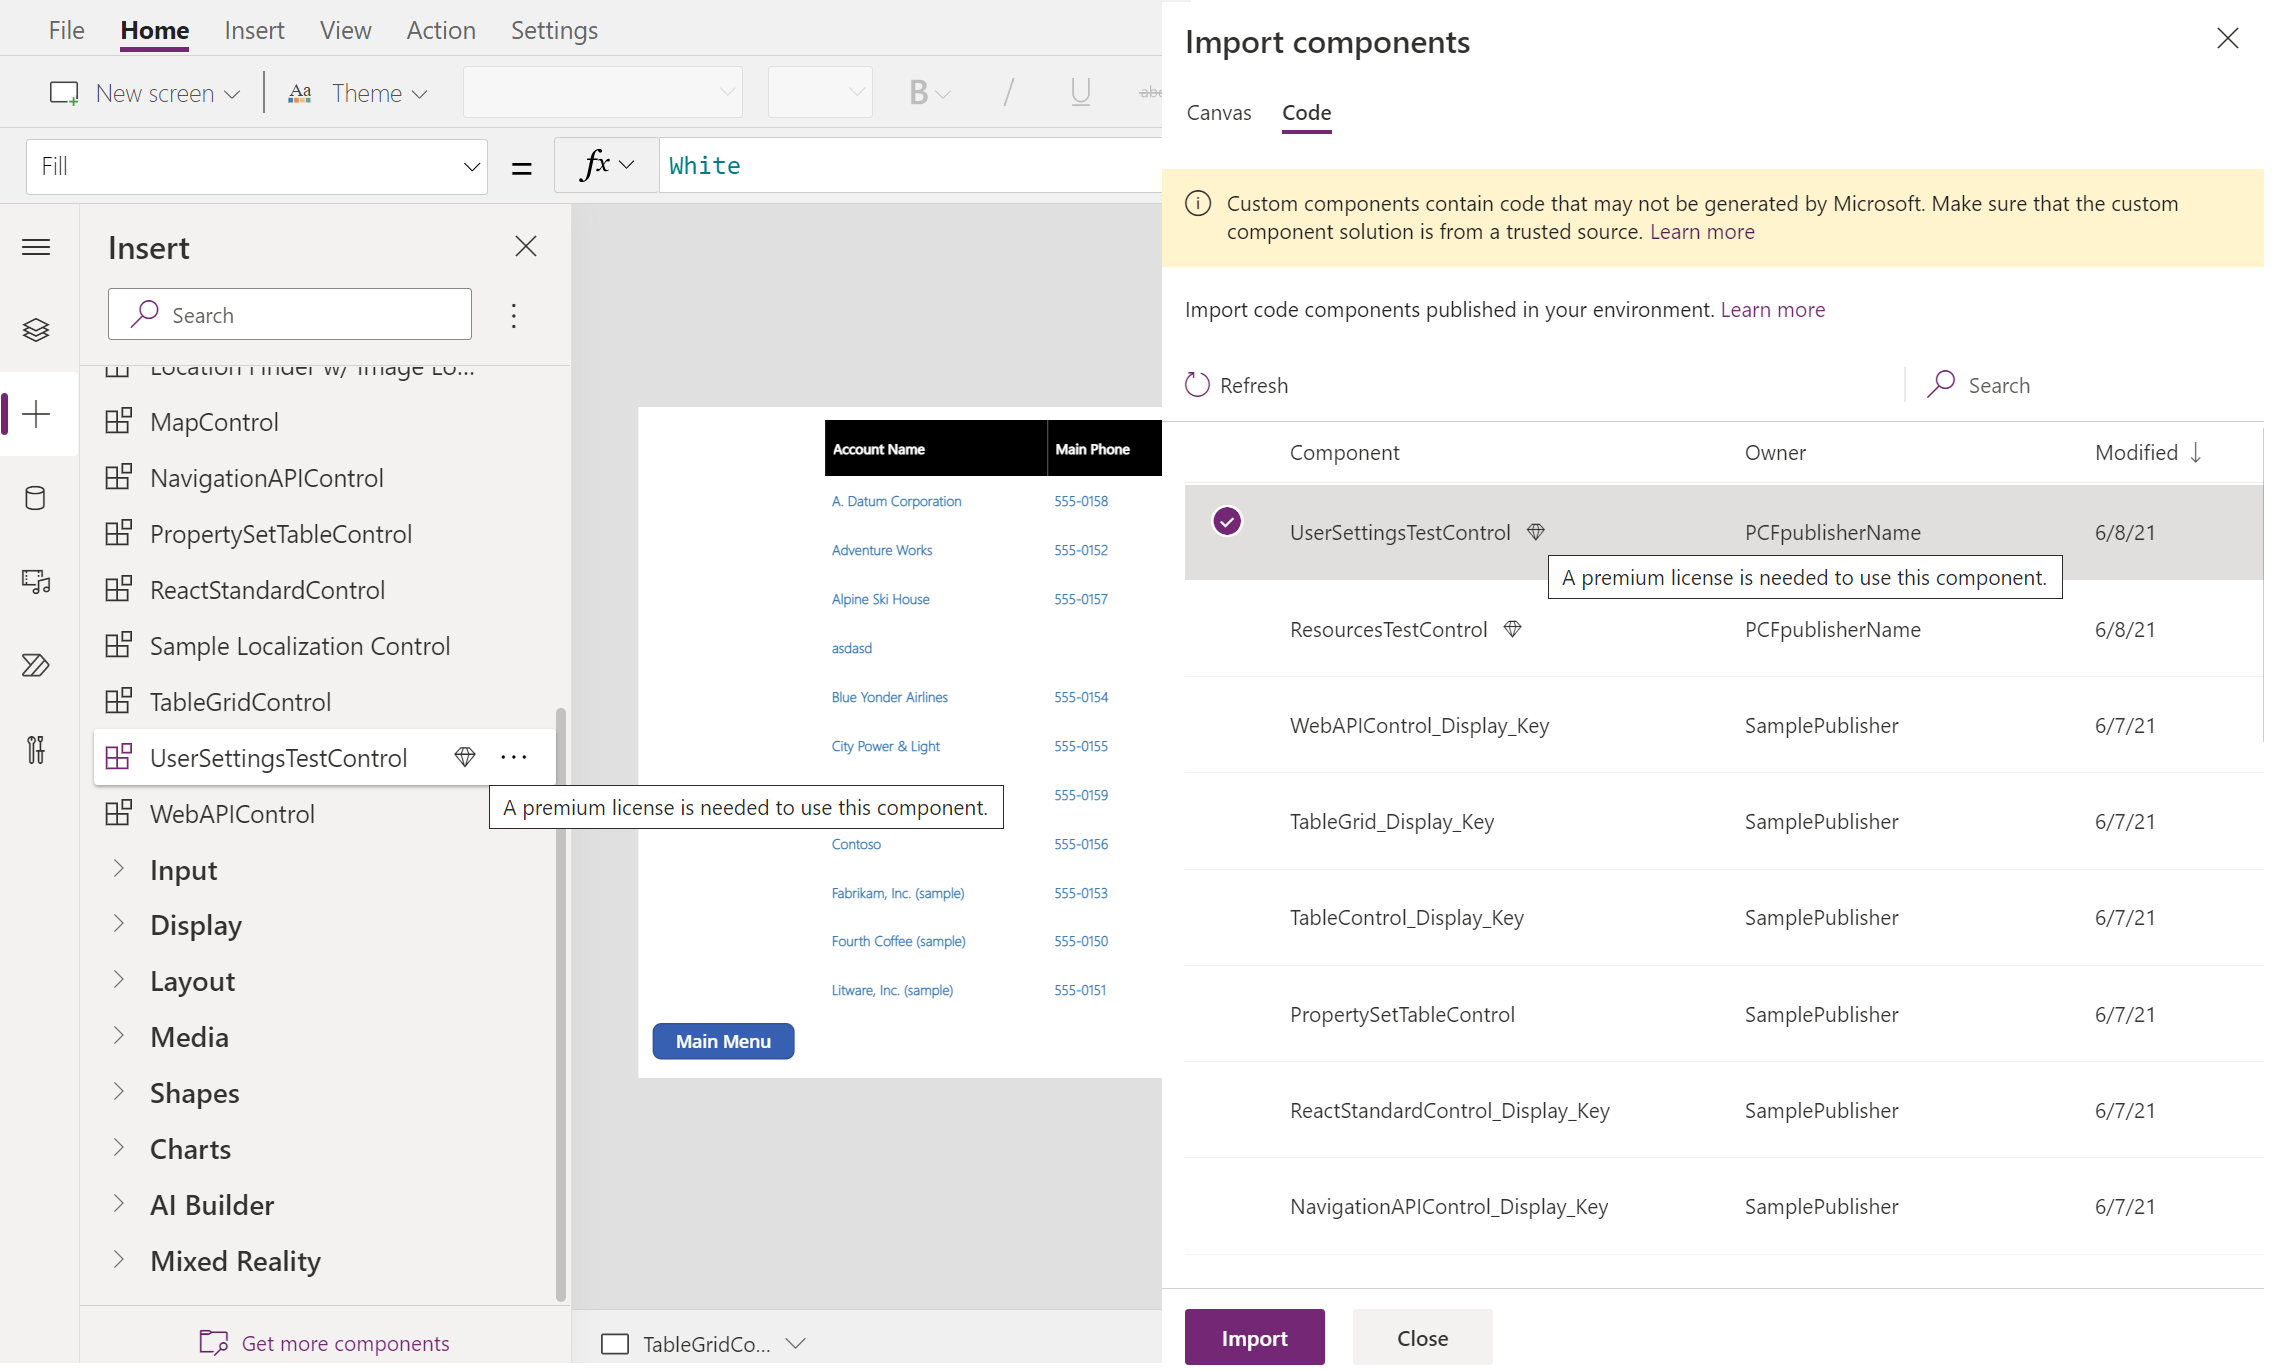Screen dimensions: 2272x1370
Task: Click the Data cylinder icon in sidebar
Action: [36, 498]
